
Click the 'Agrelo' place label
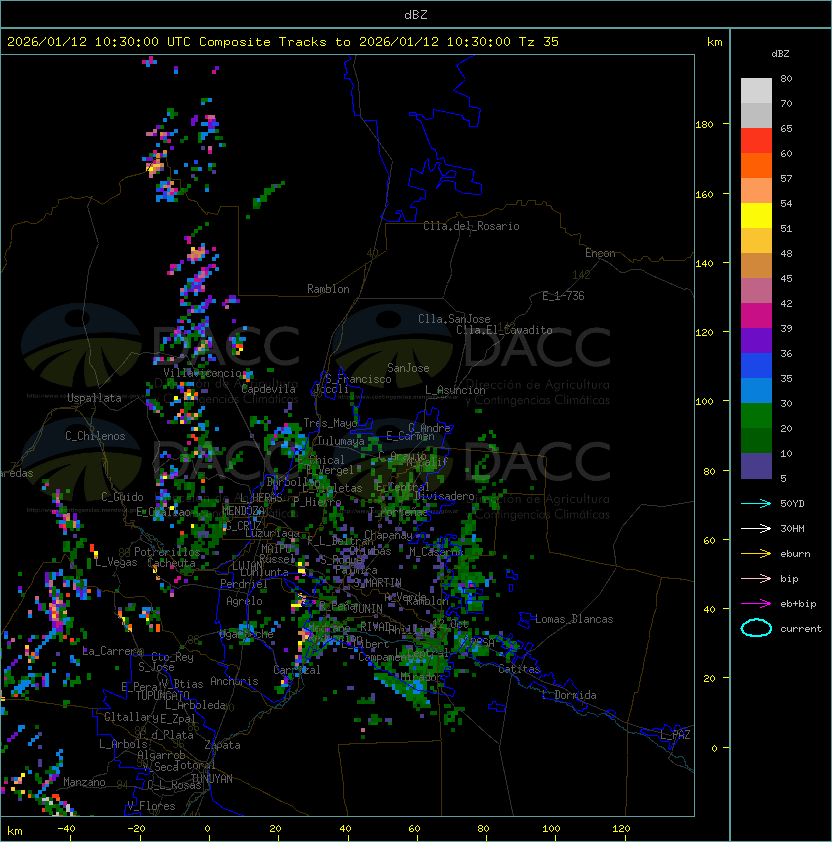click(244, 601)
